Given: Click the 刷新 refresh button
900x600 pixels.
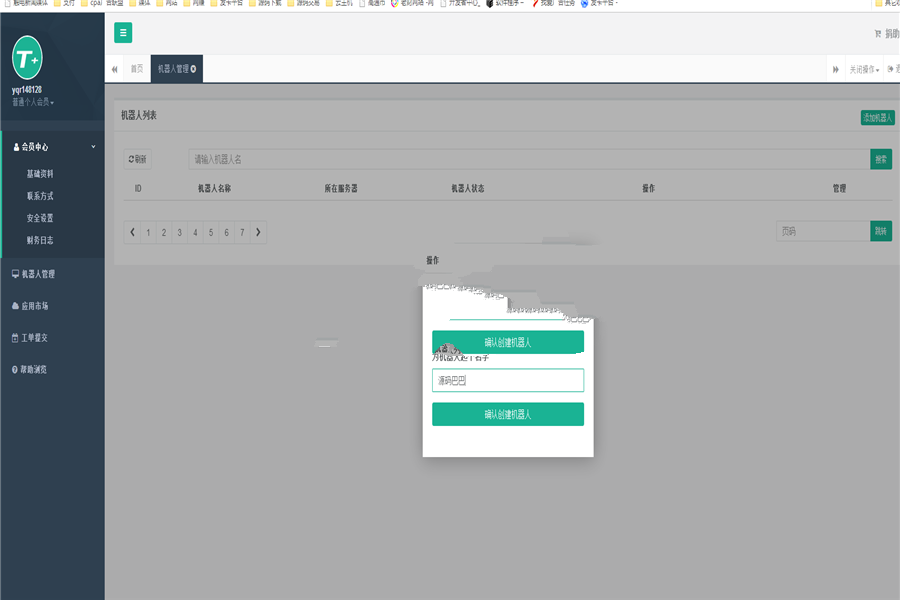Looking at the screenshot, I should pyautogui.click(x=137, y=159).
